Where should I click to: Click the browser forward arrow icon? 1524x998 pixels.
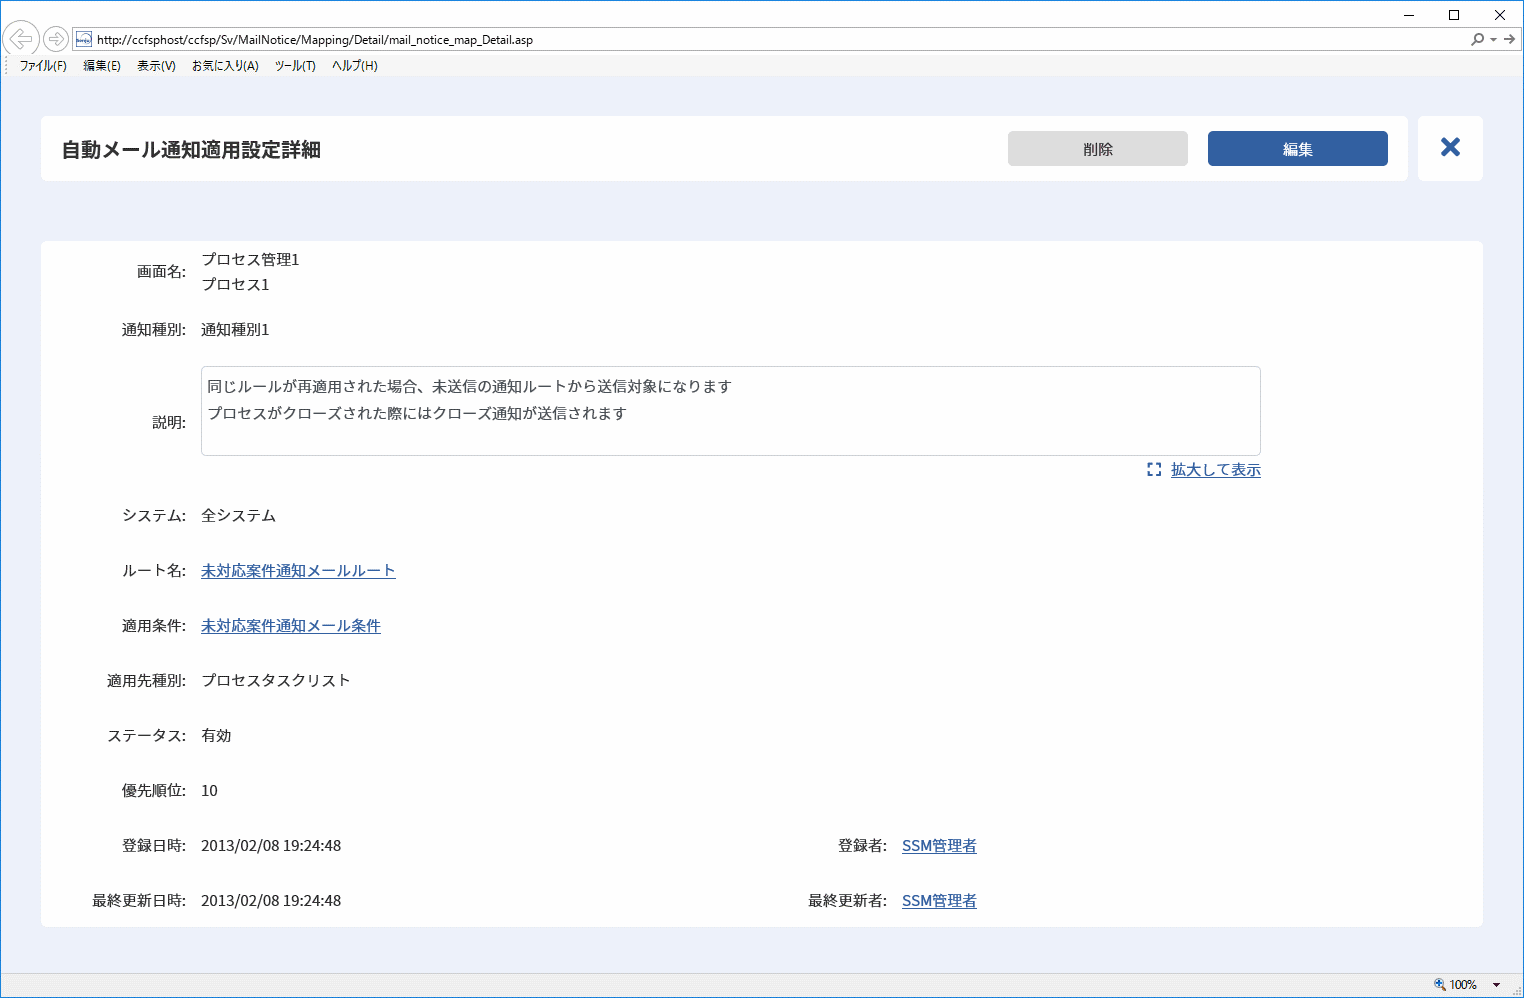point(56,39)
